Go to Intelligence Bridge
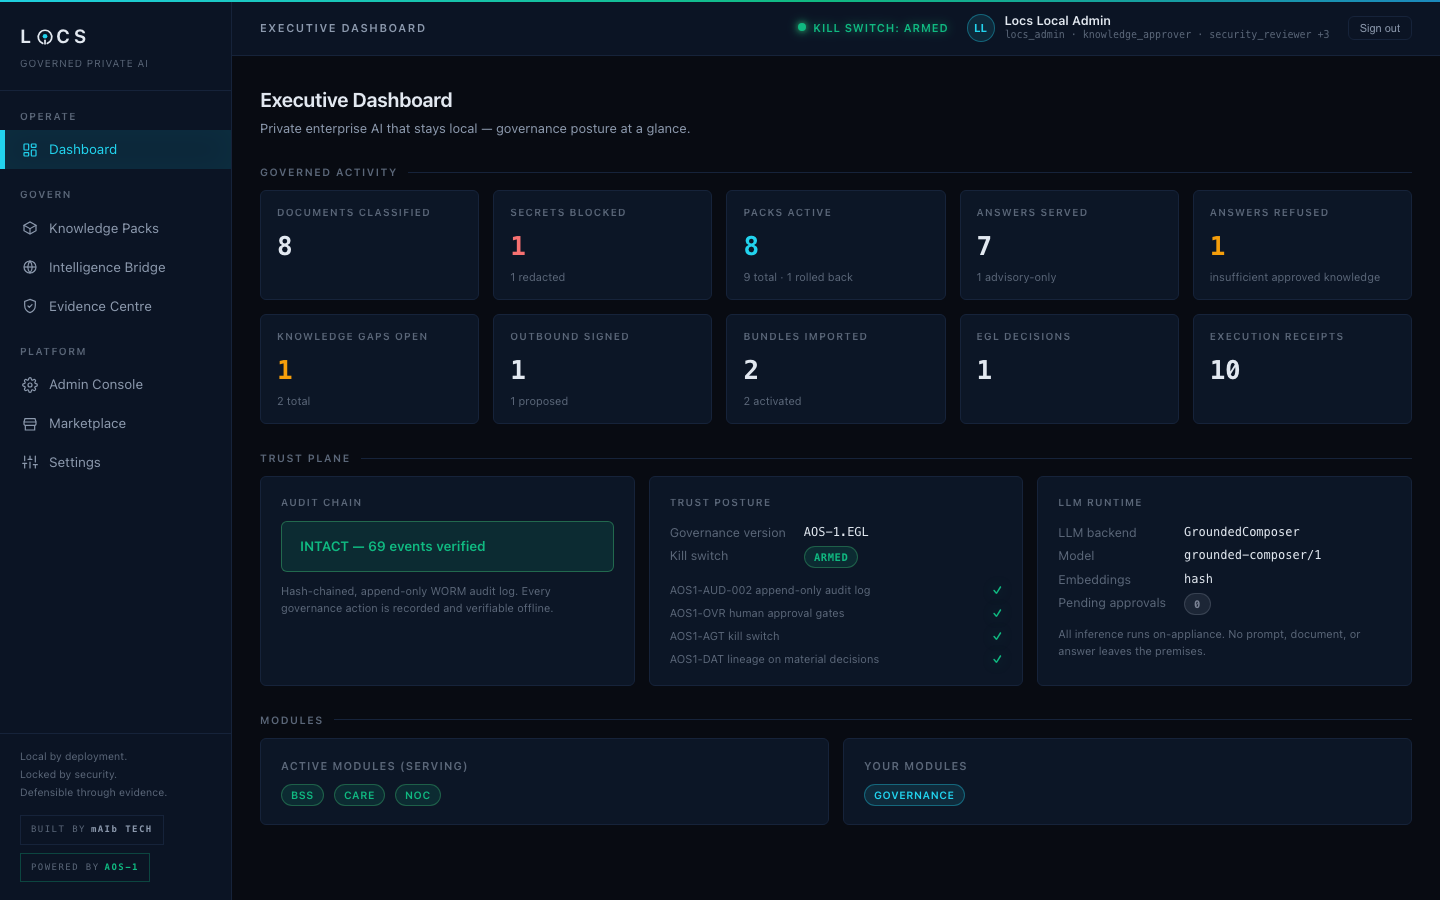Image resolution: width=1440 pixels, height=900 pixels. pos(116,267)
